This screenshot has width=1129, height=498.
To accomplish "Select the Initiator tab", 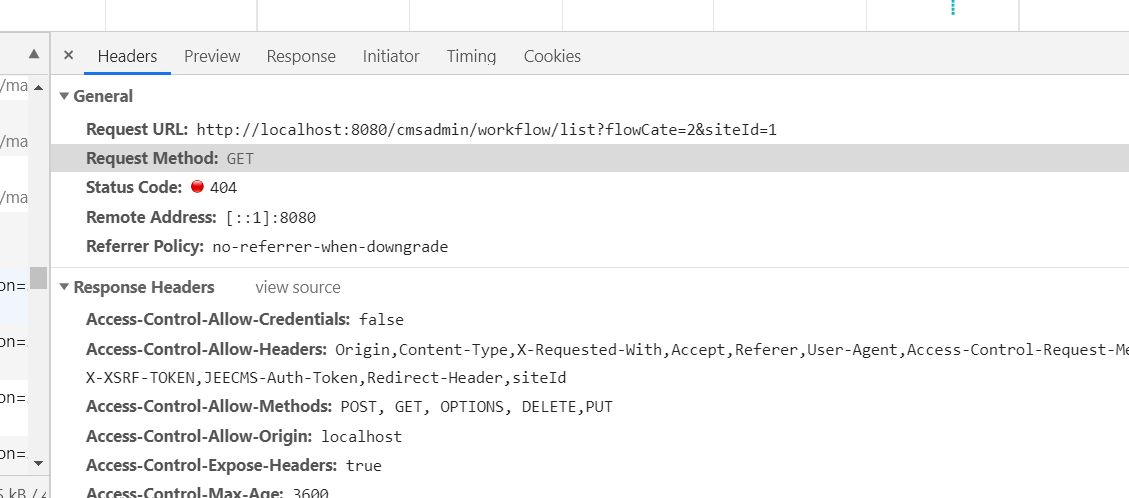I will coord(391,56).
